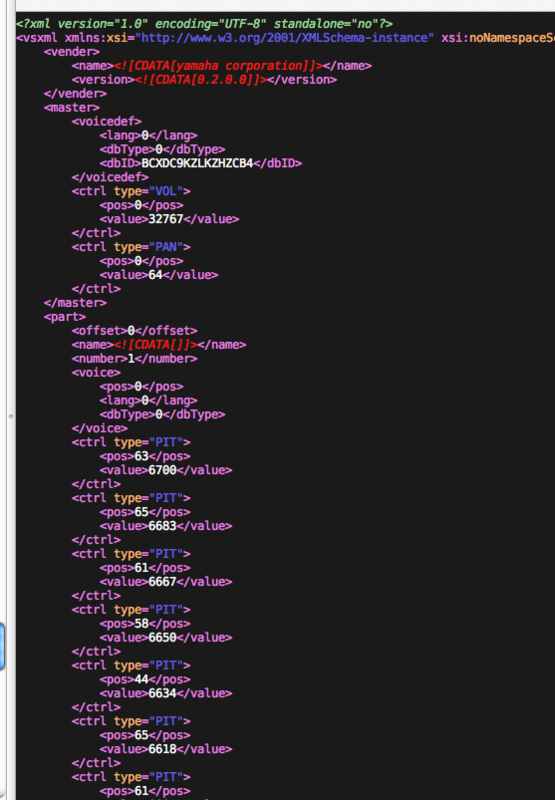Click the offset 0 line

coord(135,331)
